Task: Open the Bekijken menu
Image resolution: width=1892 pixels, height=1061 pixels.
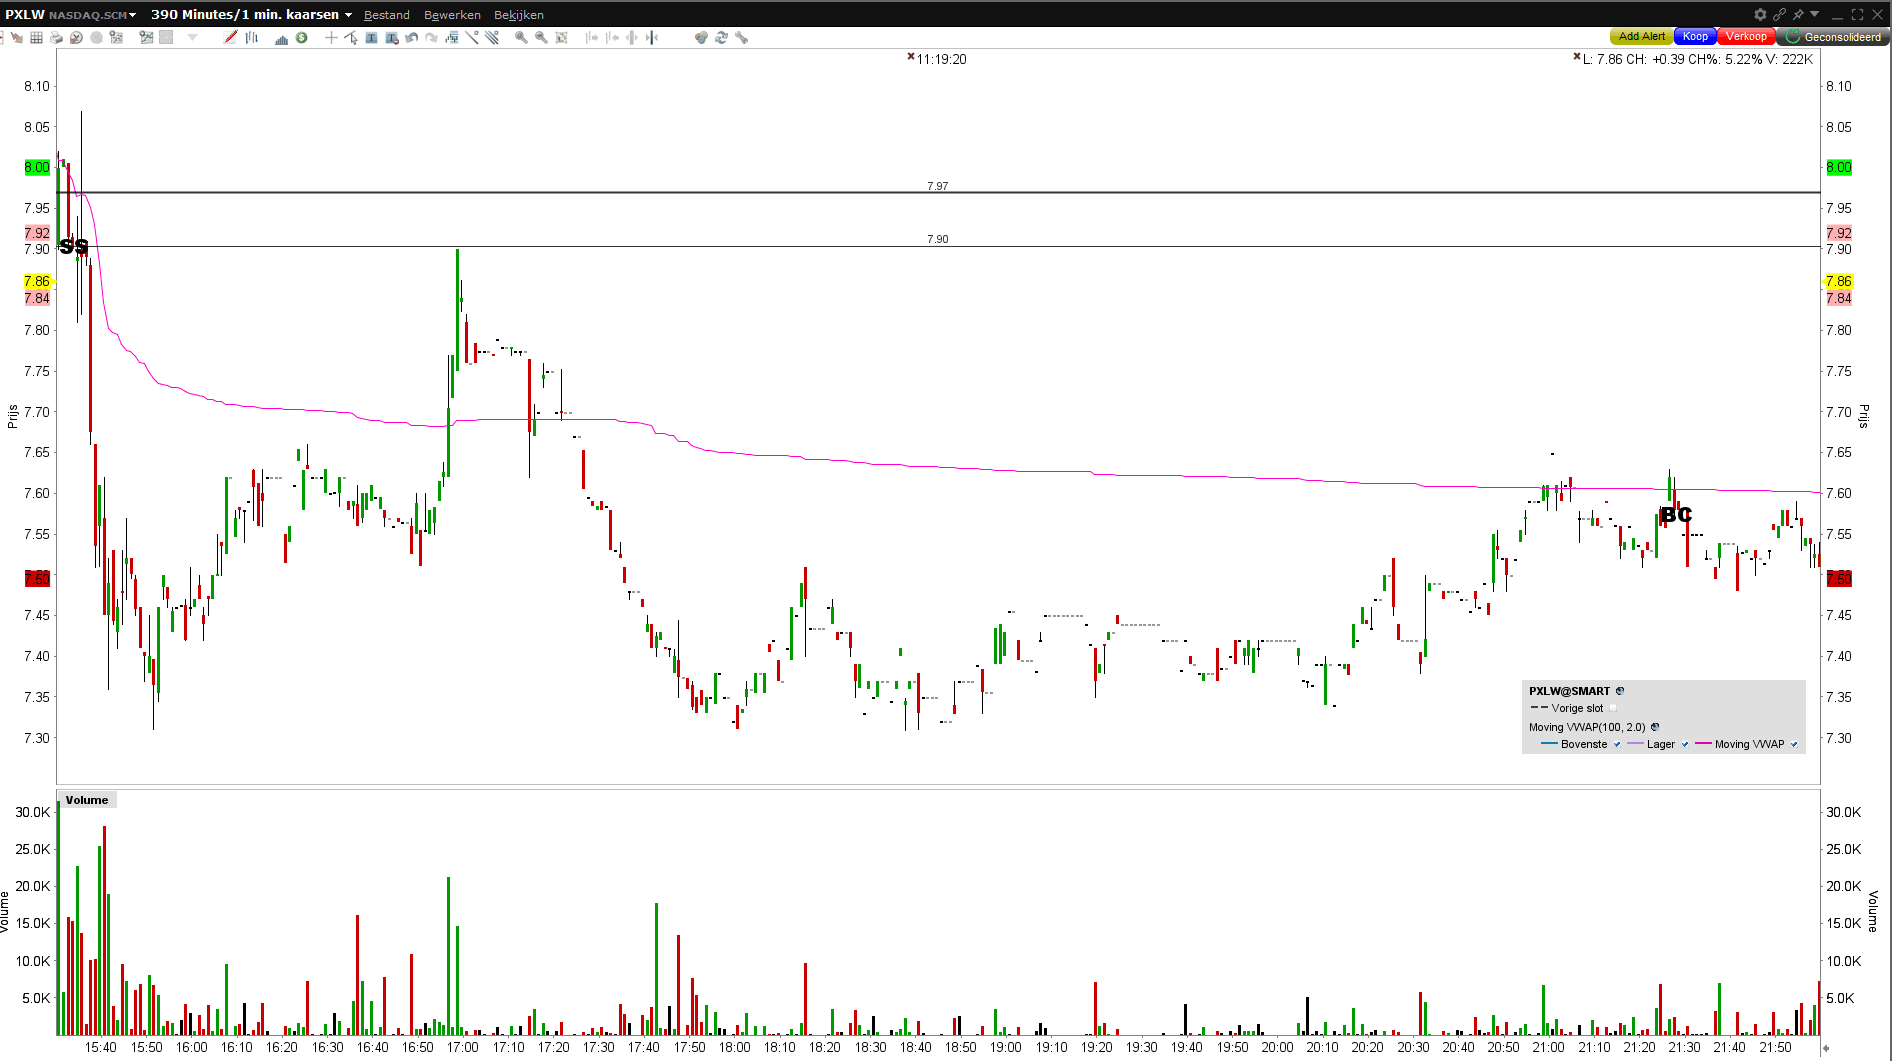Action: pyautogui.click(x=519, y=15)
